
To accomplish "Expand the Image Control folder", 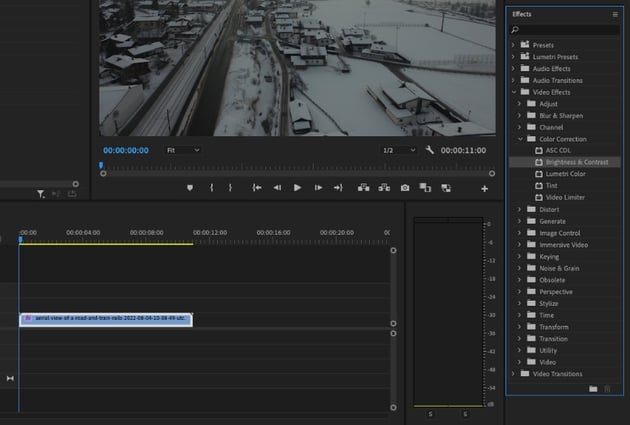I will (520, 233).
